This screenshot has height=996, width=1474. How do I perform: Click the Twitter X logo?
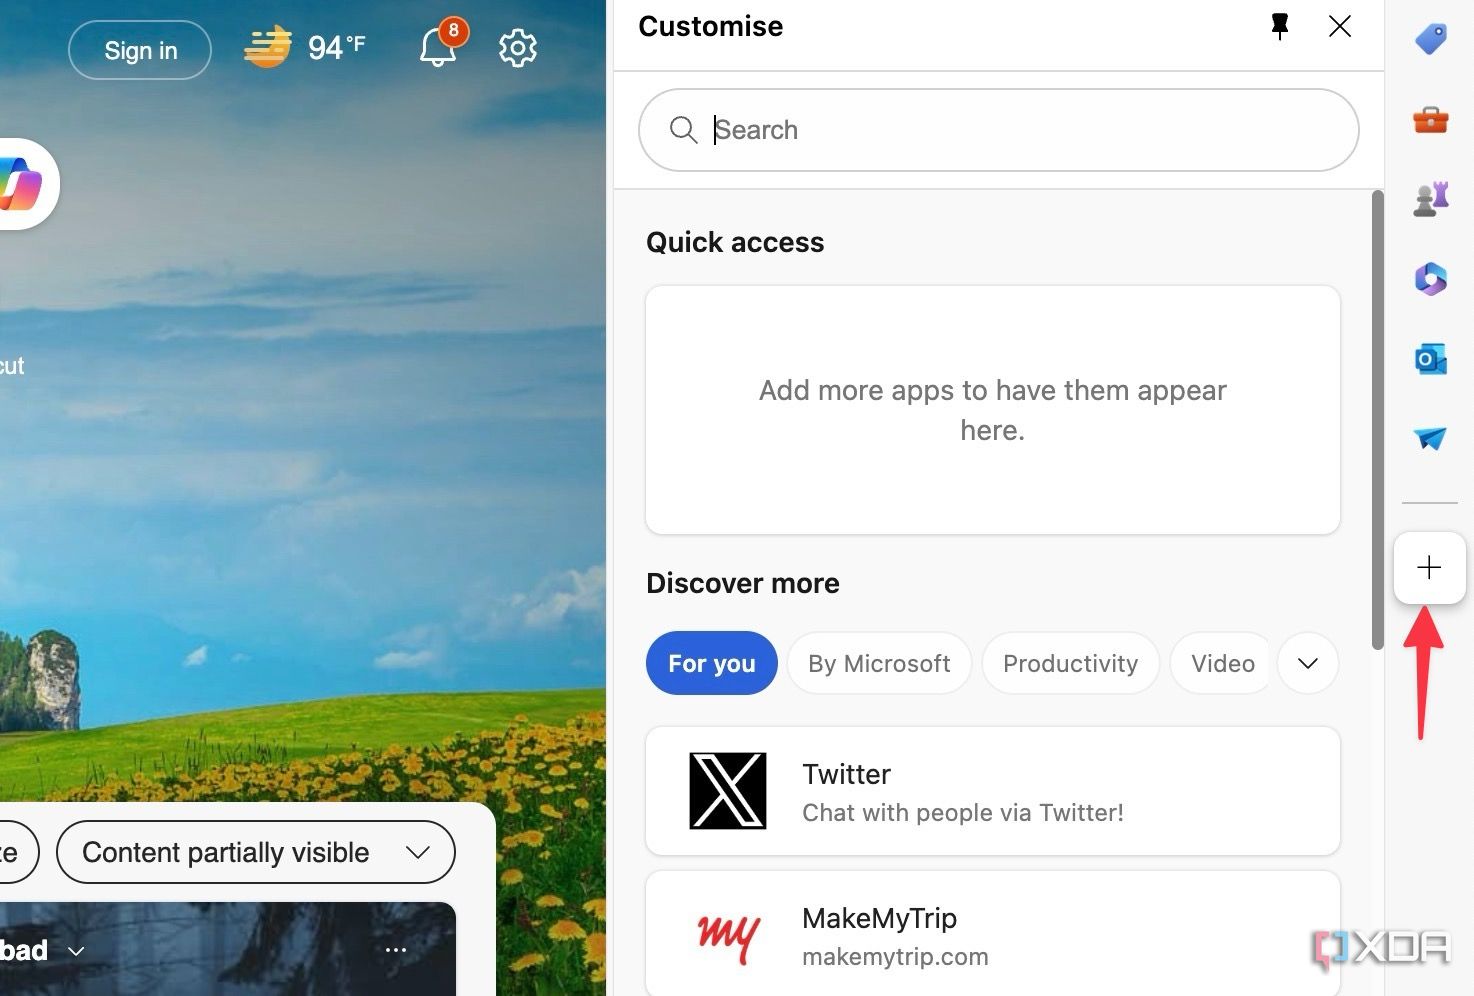728,791
